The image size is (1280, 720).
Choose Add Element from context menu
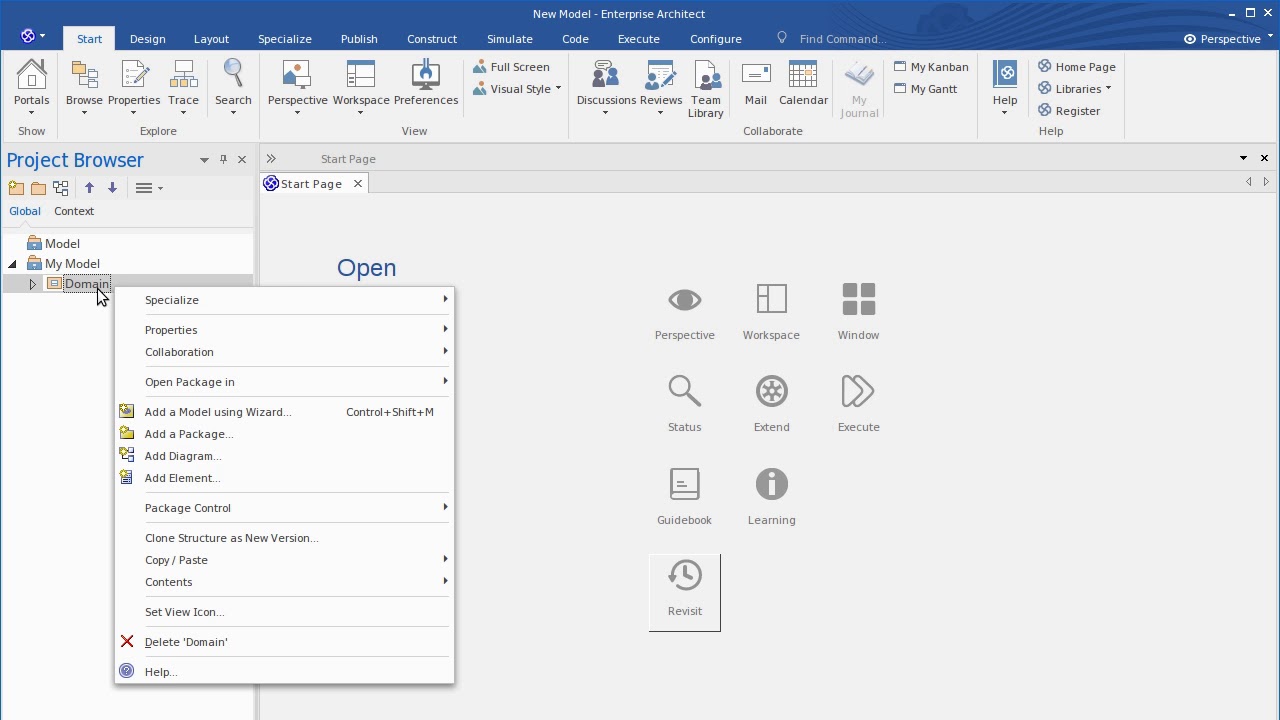click(284, 478)
